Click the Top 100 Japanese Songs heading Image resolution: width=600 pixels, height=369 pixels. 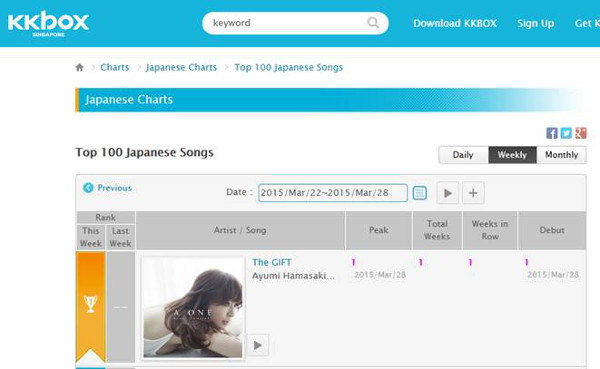coord(144,152)
